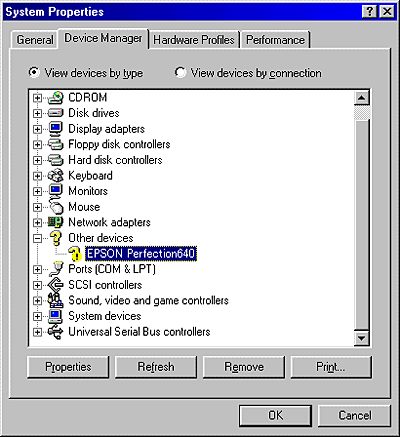Collapse the Other devices node
400x437 pixels.
[x=37, y=238]
